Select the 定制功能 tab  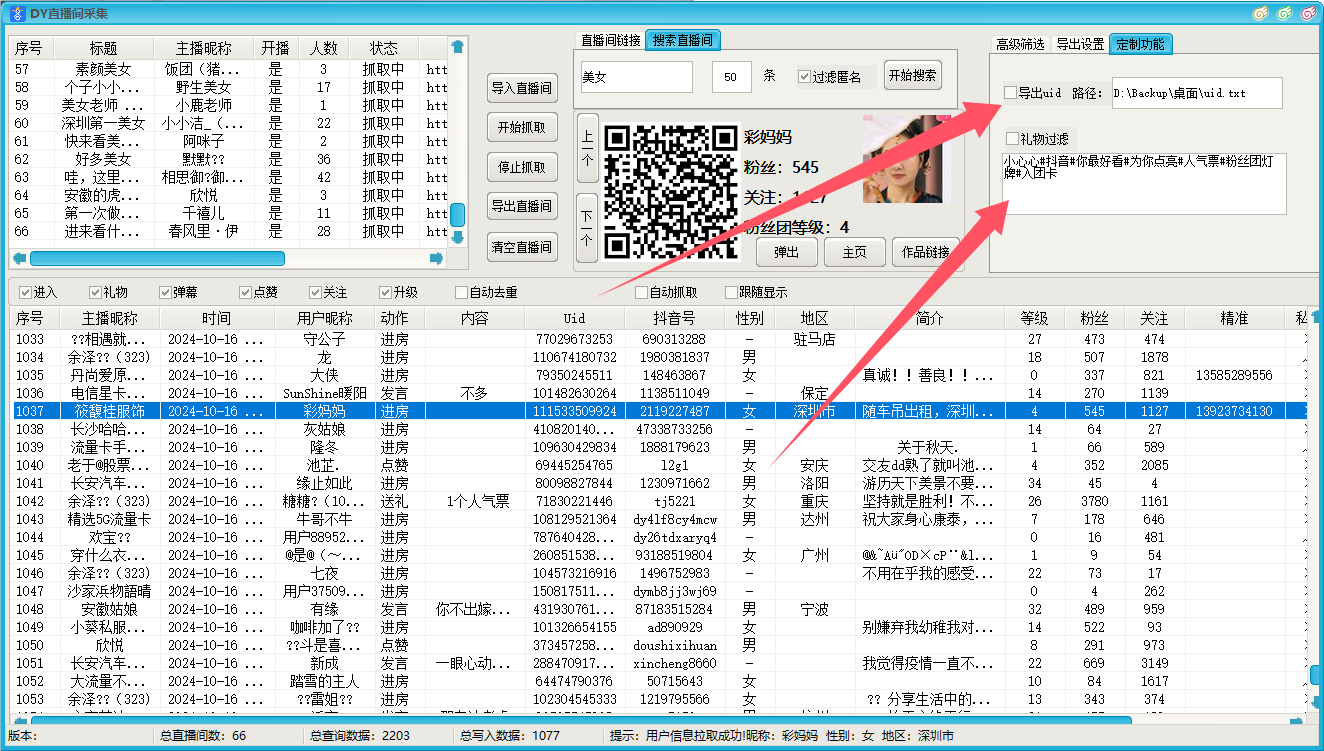click(1140, 44)
